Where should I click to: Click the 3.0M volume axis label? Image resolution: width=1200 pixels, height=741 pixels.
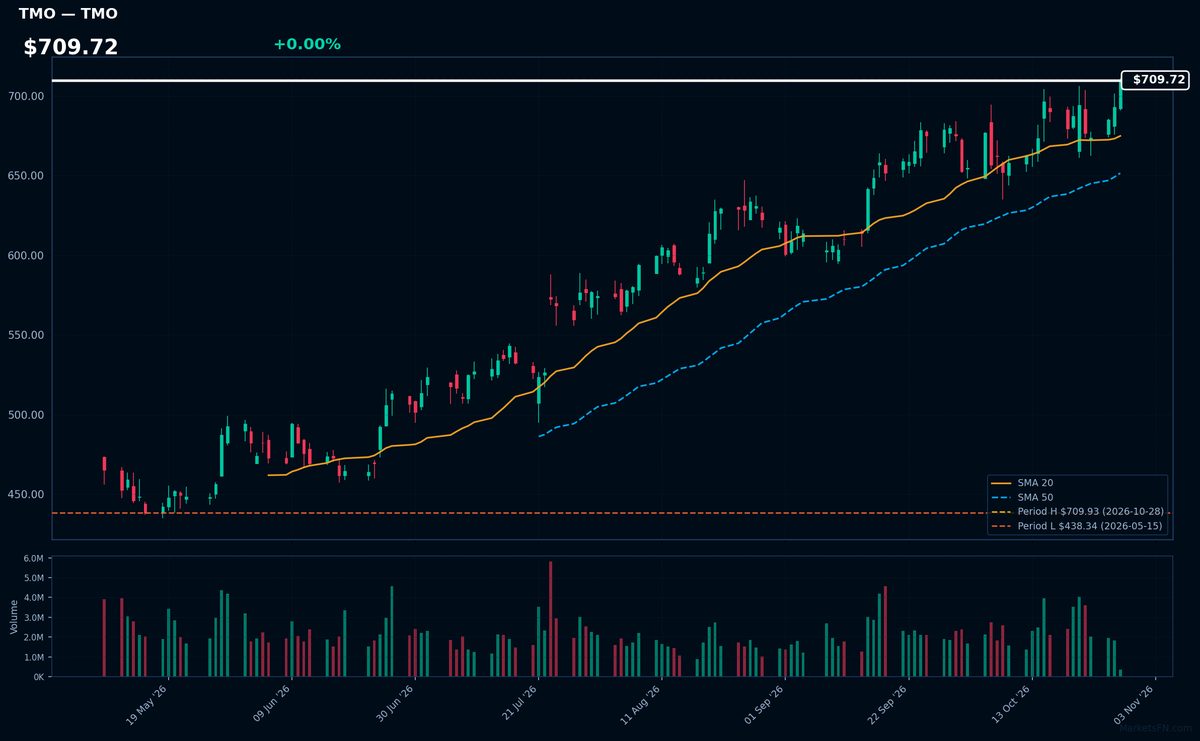tap(35, 617)
